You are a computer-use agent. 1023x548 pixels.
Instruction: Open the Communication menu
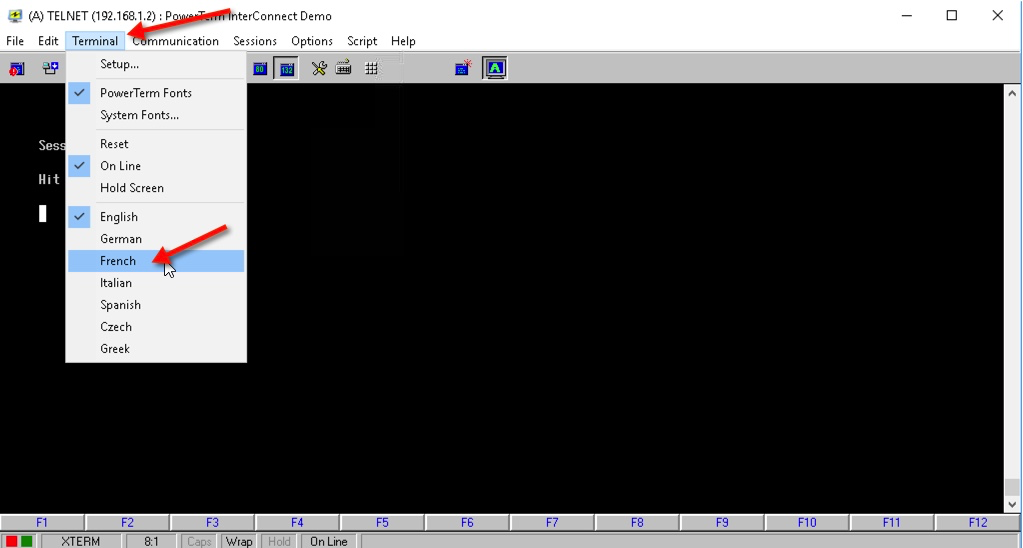pos(176,40)
